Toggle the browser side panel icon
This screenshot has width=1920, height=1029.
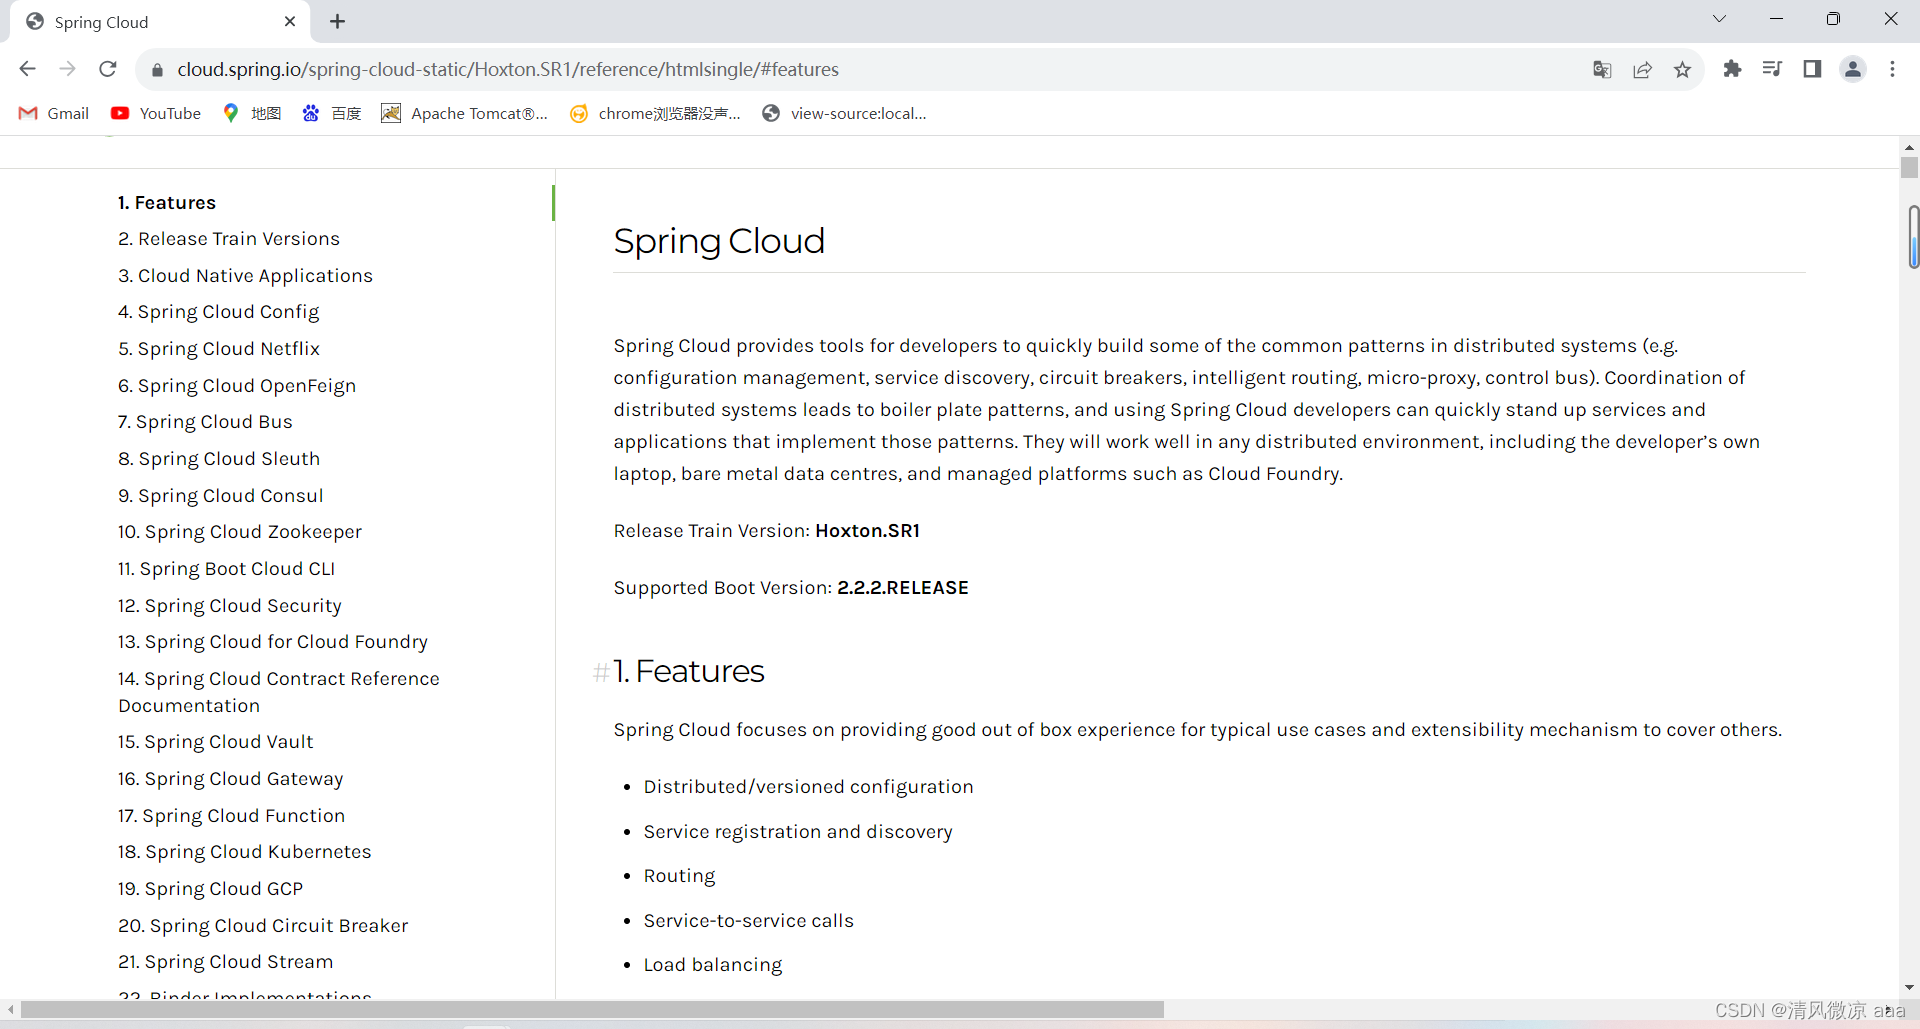[x=1812, y=69]
